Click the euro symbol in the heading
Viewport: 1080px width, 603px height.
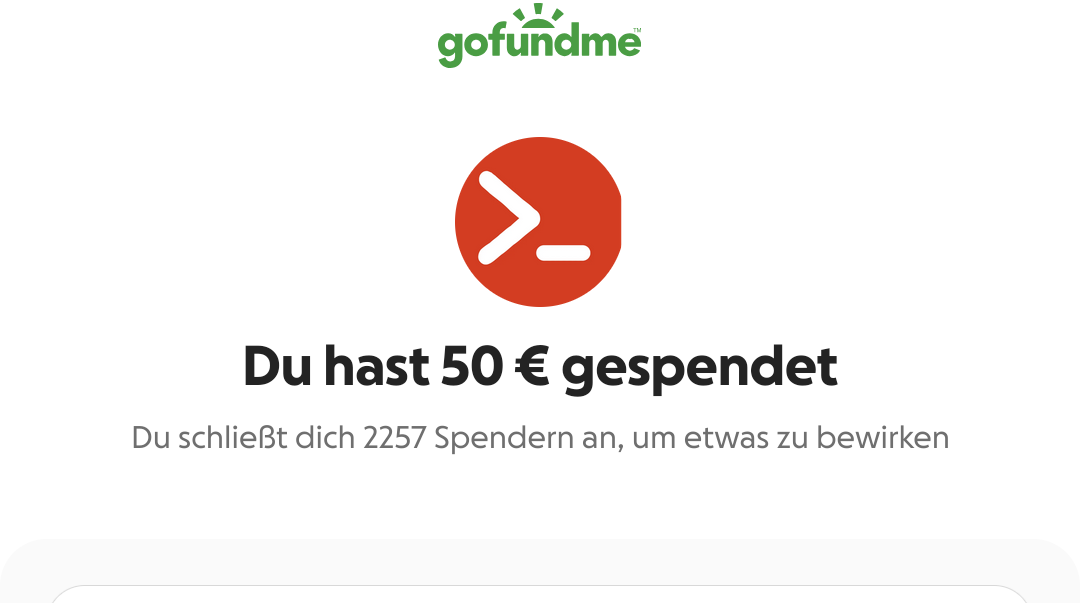(532, 366)
